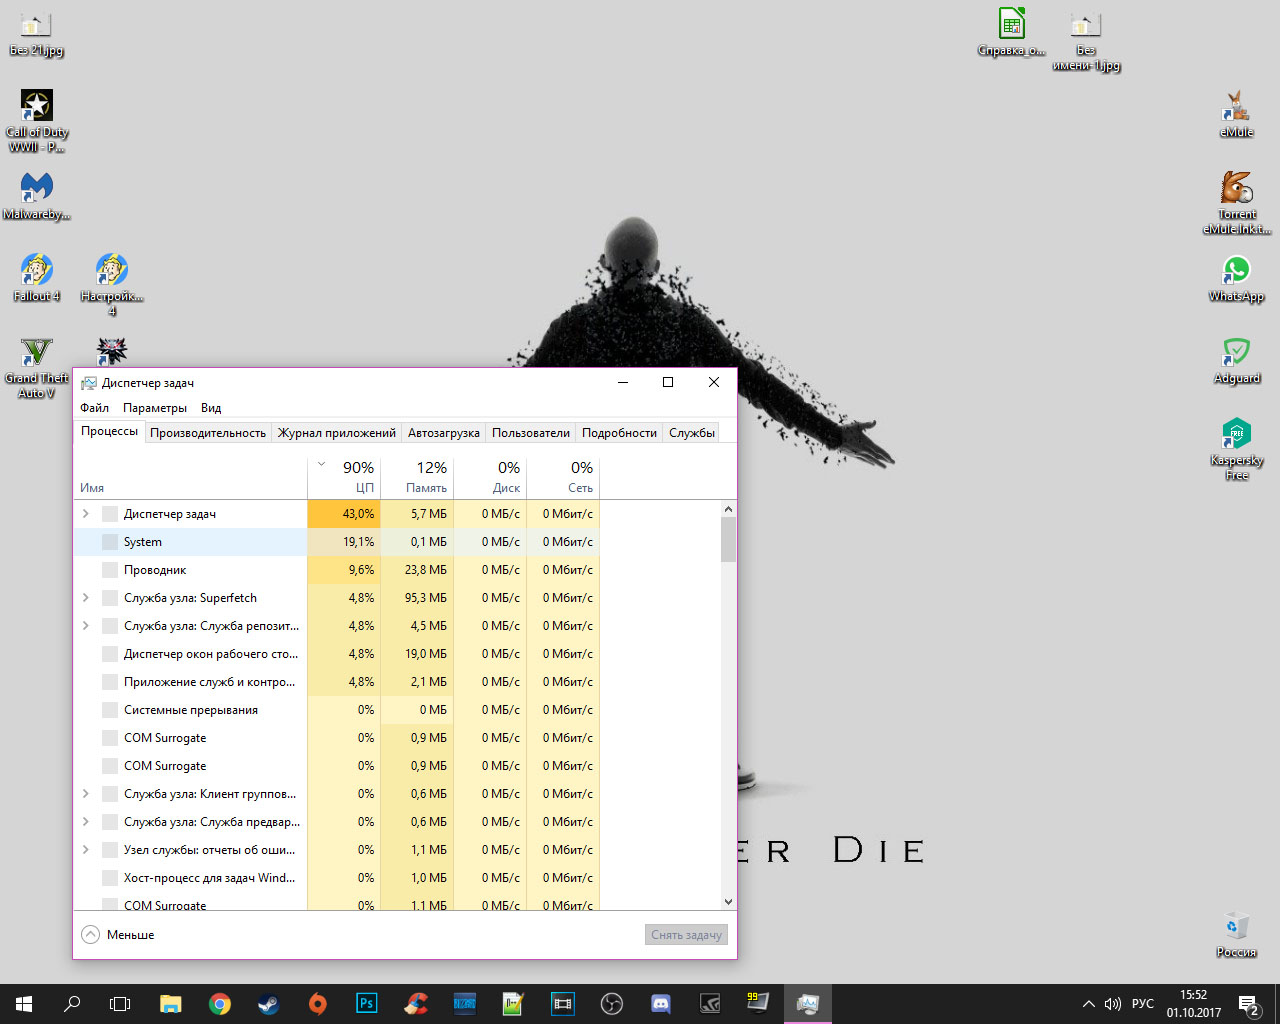The image size is (1280, 1024).
Task: Open Photoshop from the taskbar
Action: point(367,1004)
